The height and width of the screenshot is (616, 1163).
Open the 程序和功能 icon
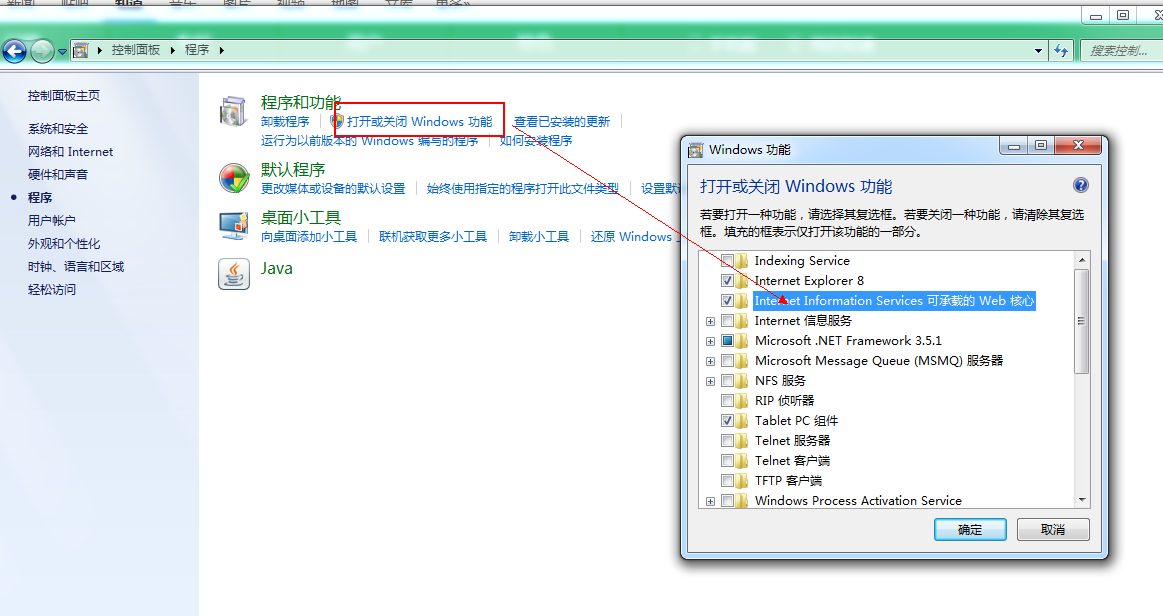[233, 112]
